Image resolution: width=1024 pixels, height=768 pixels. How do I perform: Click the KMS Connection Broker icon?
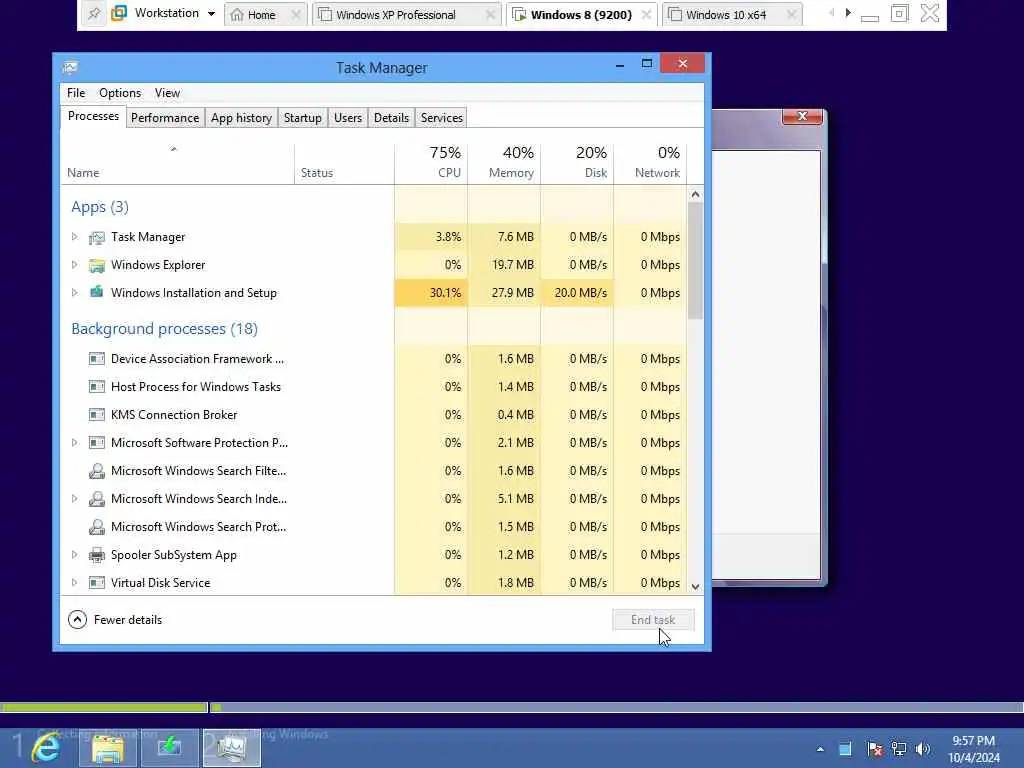pyautogui.click(x=97, y=415)
